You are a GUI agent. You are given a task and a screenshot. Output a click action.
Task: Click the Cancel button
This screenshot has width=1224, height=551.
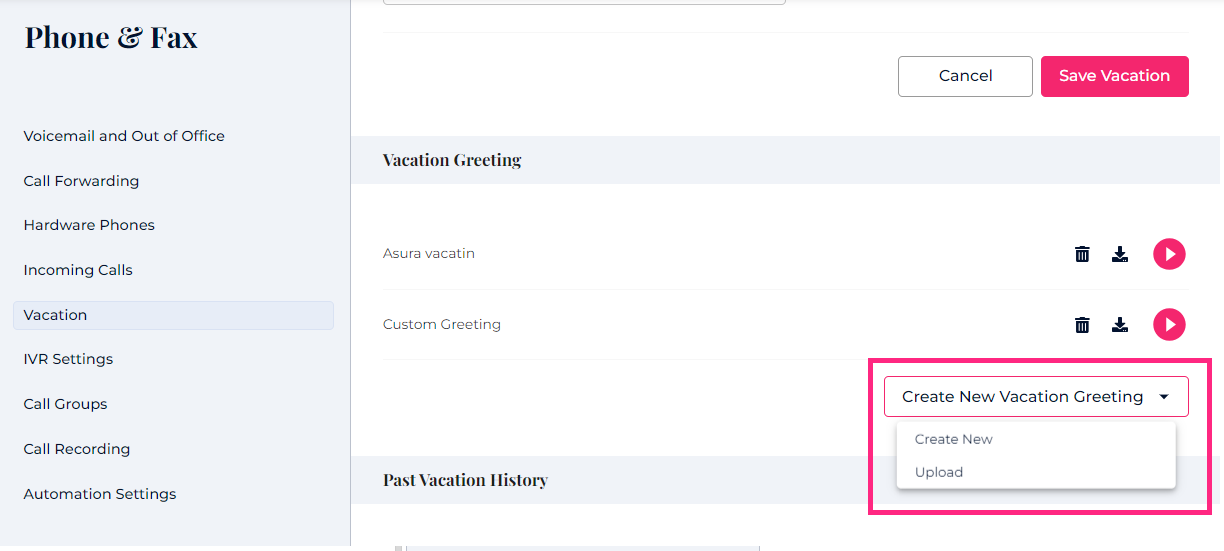point(965,76)
